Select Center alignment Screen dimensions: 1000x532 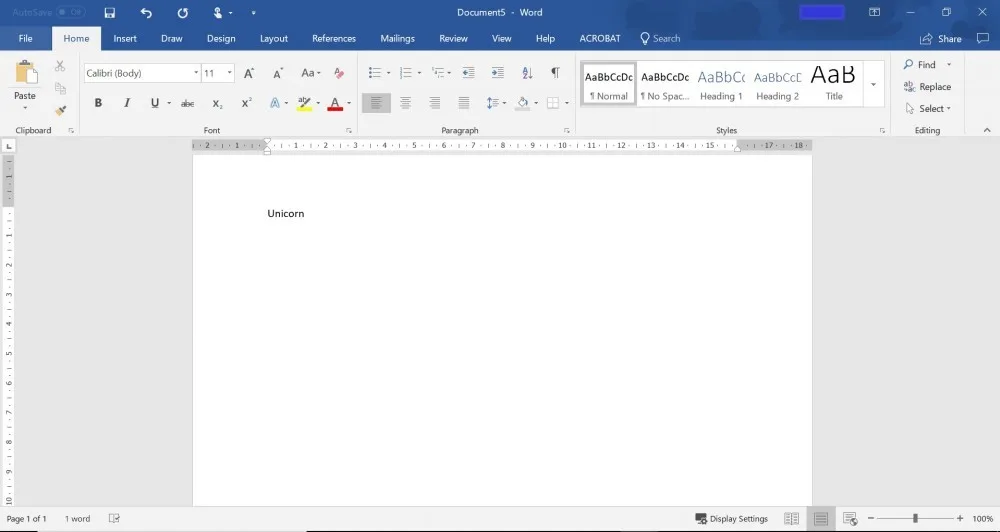tap(405, 103)
